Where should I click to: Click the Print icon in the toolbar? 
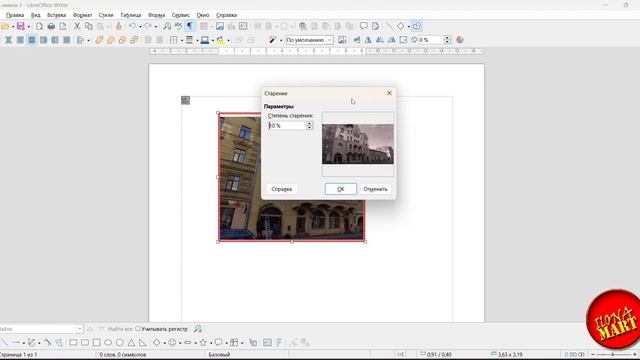pyautogui.click(x=51, y=27)
